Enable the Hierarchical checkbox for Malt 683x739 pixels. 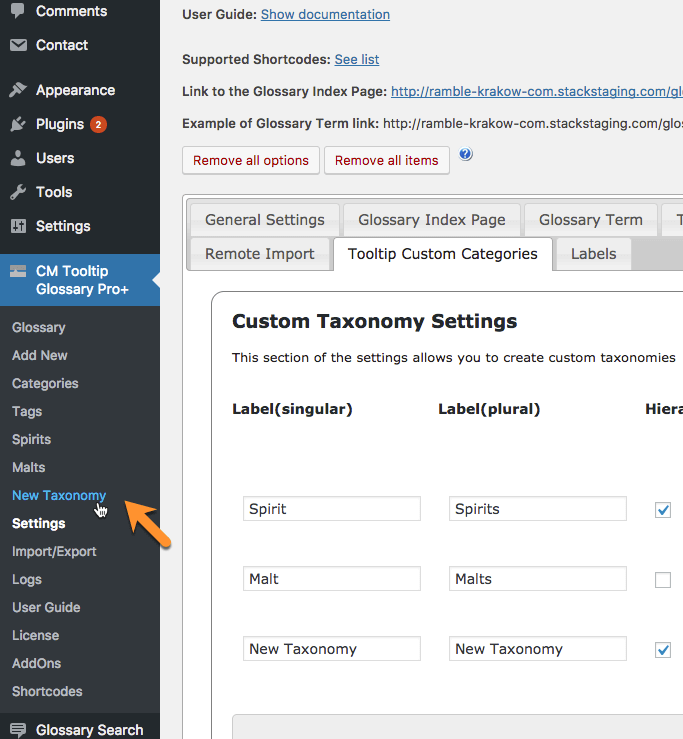[x=662, y=580]
